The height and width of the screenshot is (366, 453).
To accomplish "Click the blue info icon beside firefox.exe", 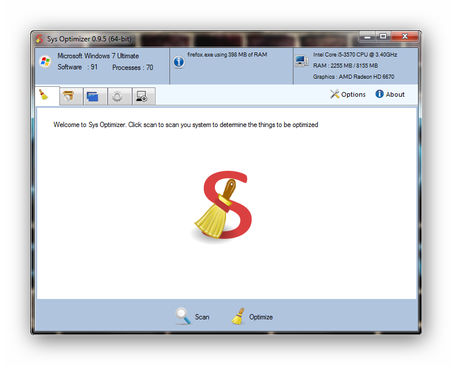I will point(179,62).
